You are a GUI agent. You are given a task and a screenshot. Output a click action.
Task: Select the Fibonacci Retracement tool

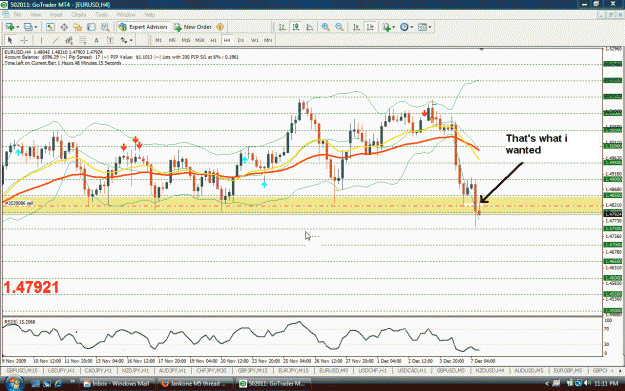(83, 40)
